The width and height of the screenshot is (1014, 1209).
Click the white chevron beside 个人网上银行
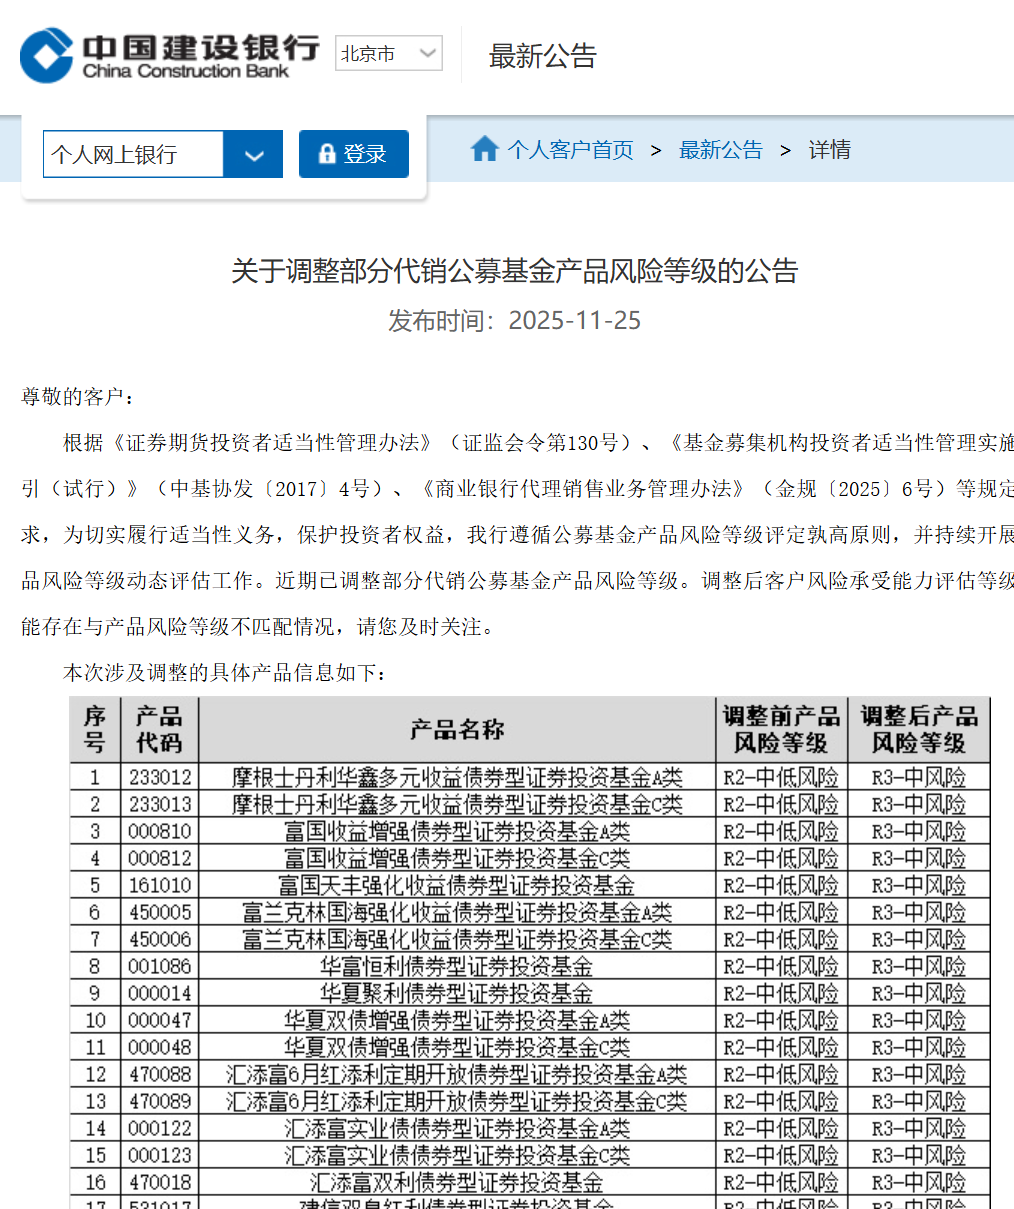tap(254, 154)
